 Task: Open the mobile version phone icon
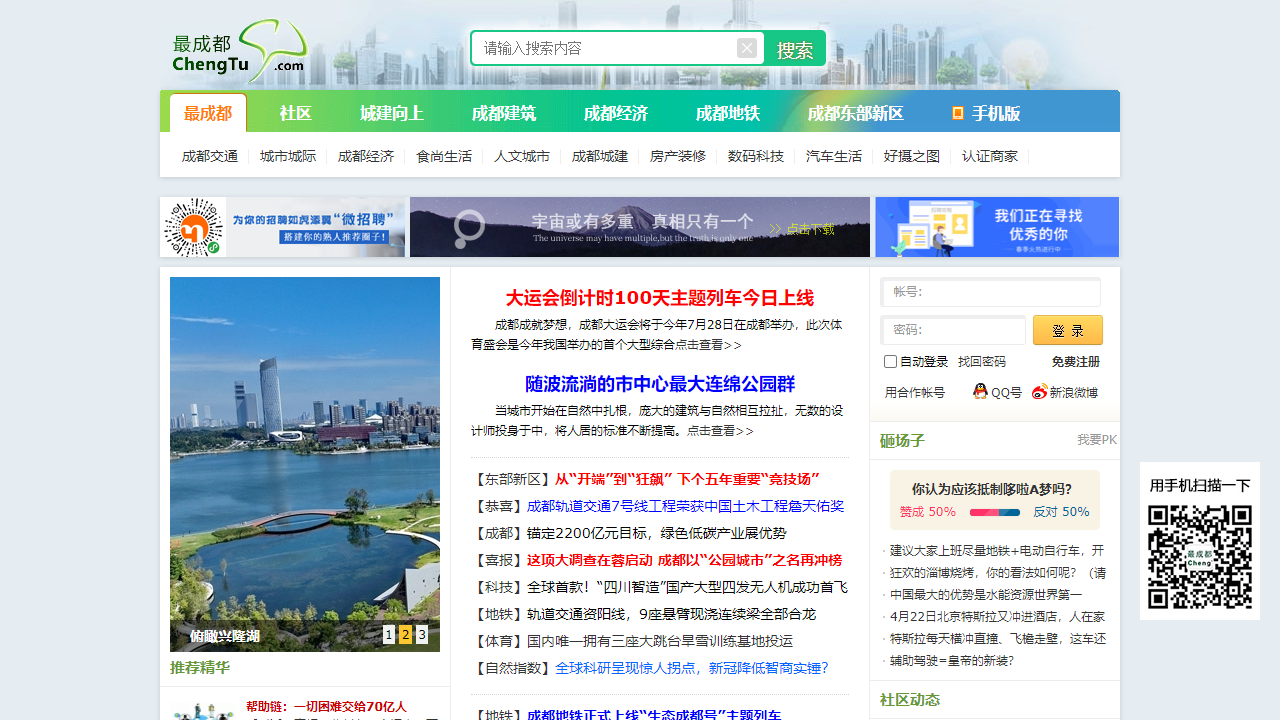[957, 113]
